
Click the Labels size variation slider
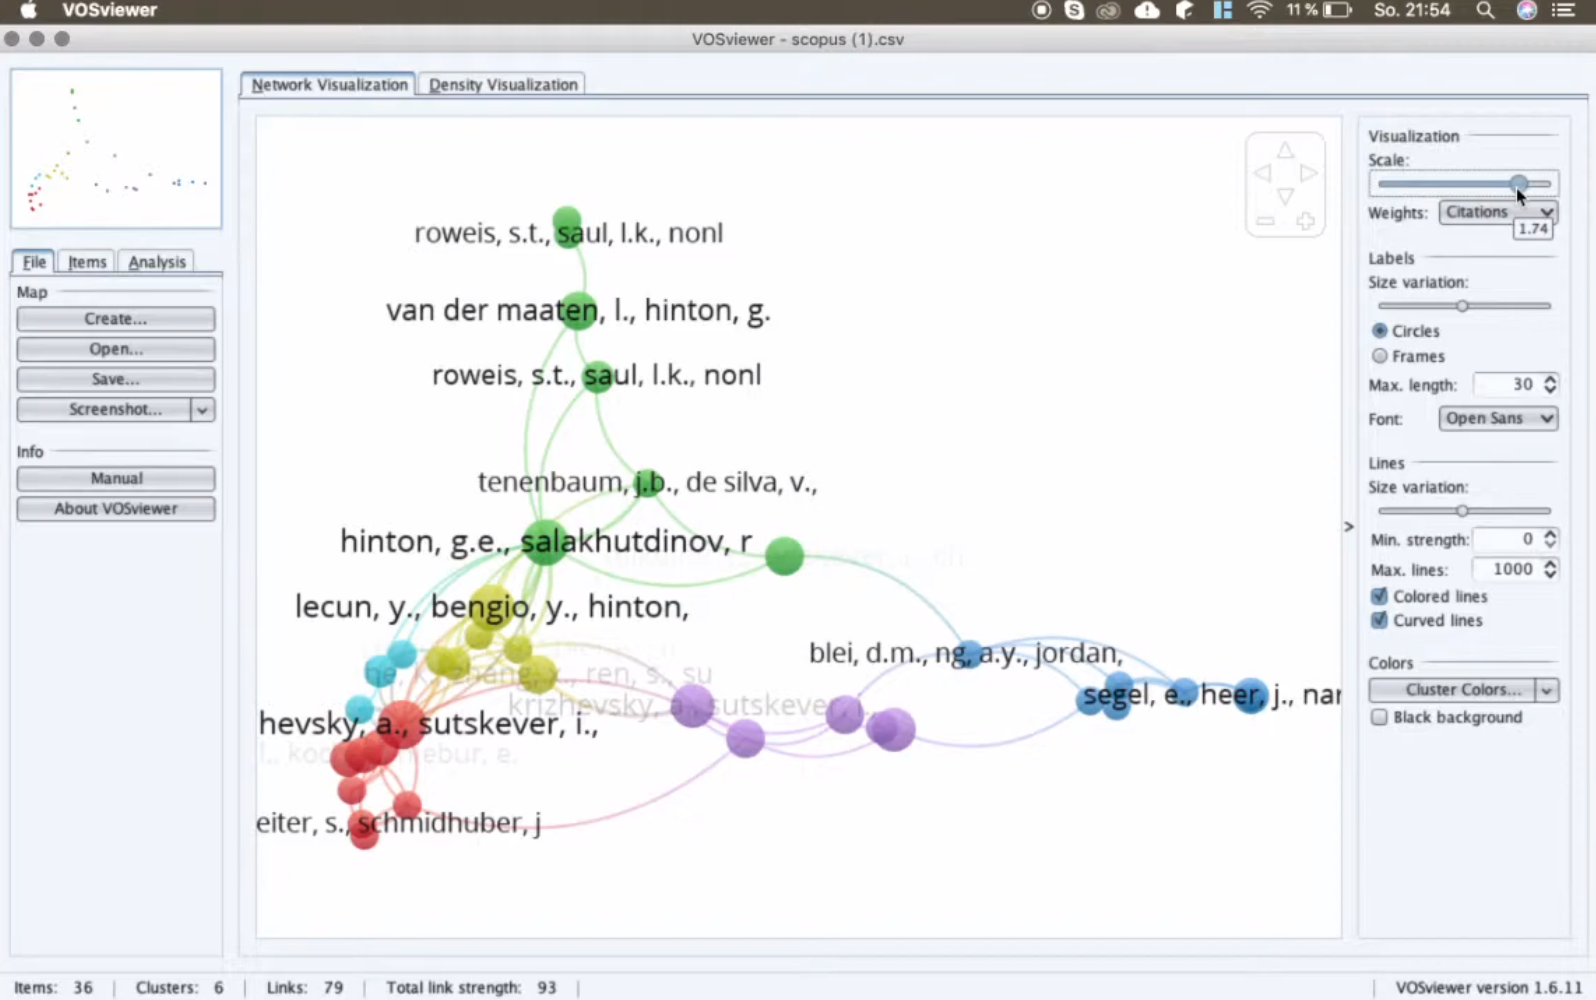click(x=1464, y=306)
